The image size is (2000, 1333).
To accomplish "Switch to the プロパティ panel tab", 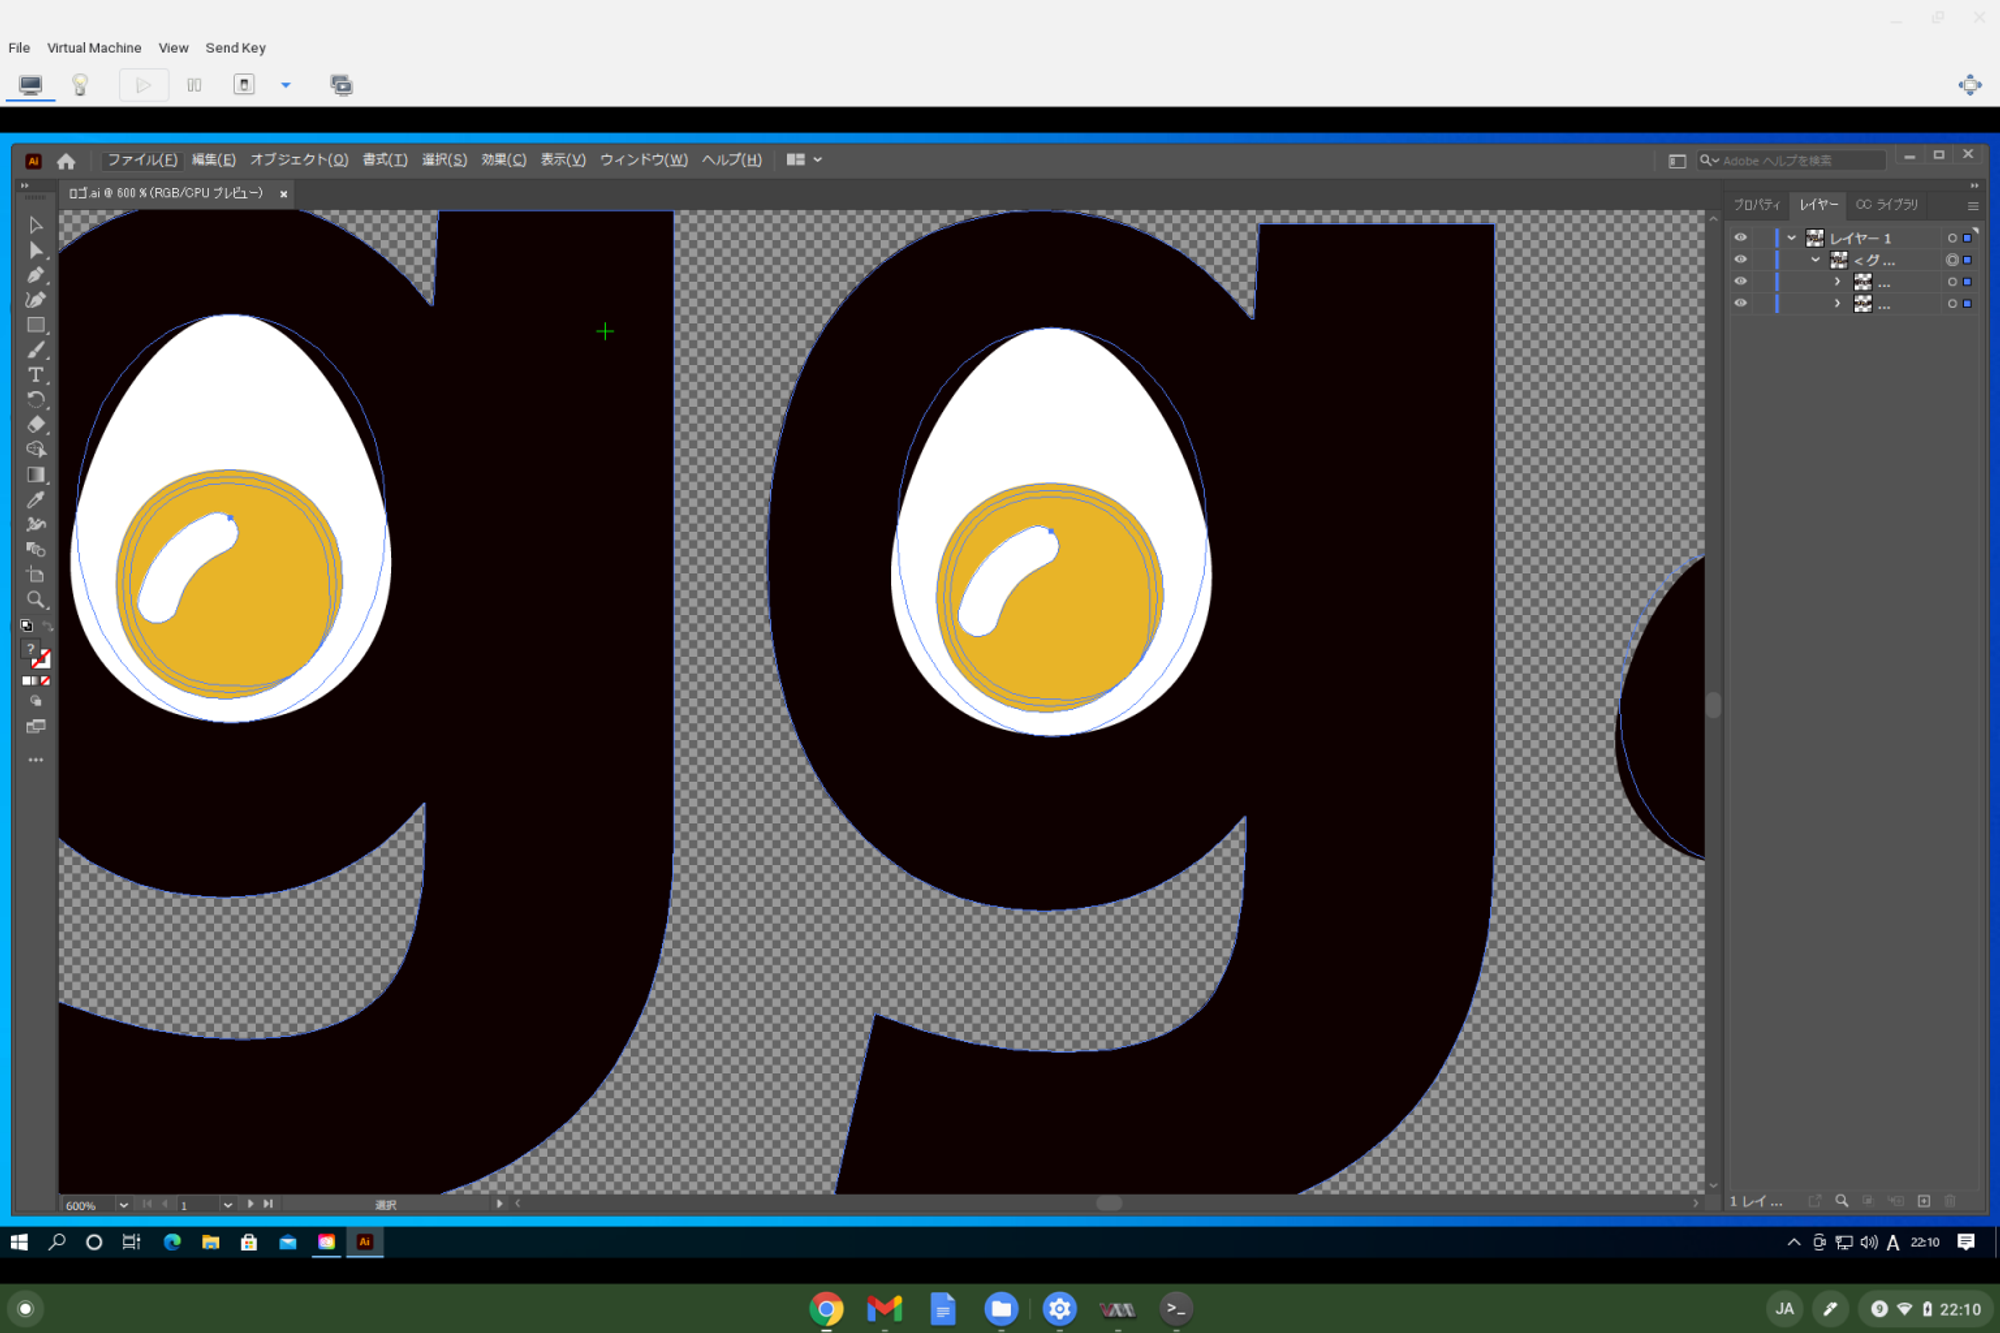I will (1757, 205).
